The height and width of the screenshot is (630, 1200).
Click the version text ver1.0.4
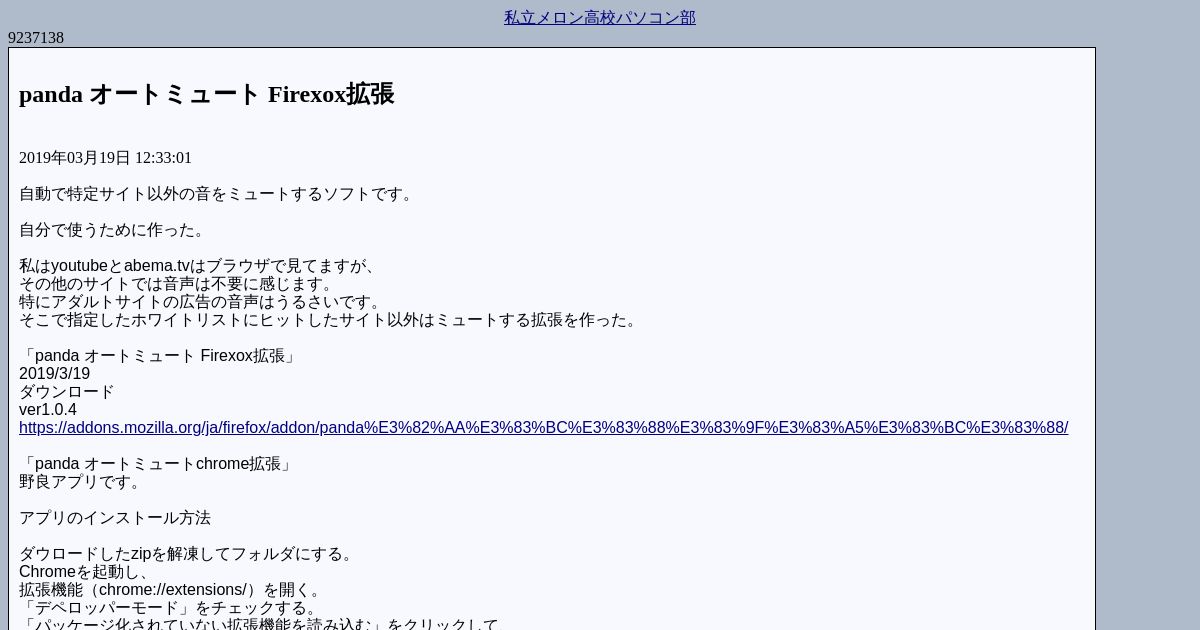point(48,410)
